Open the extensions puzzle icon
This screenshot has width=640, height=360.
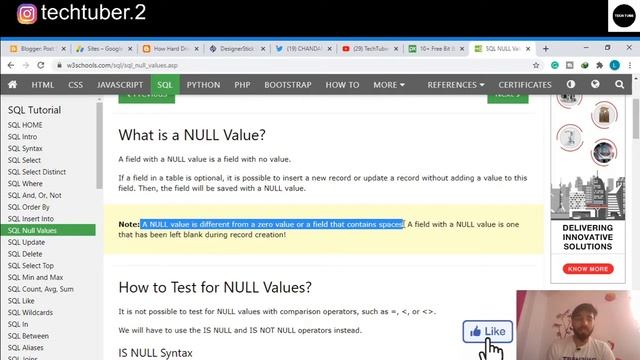pyautogui.click(x=600, y=65)
